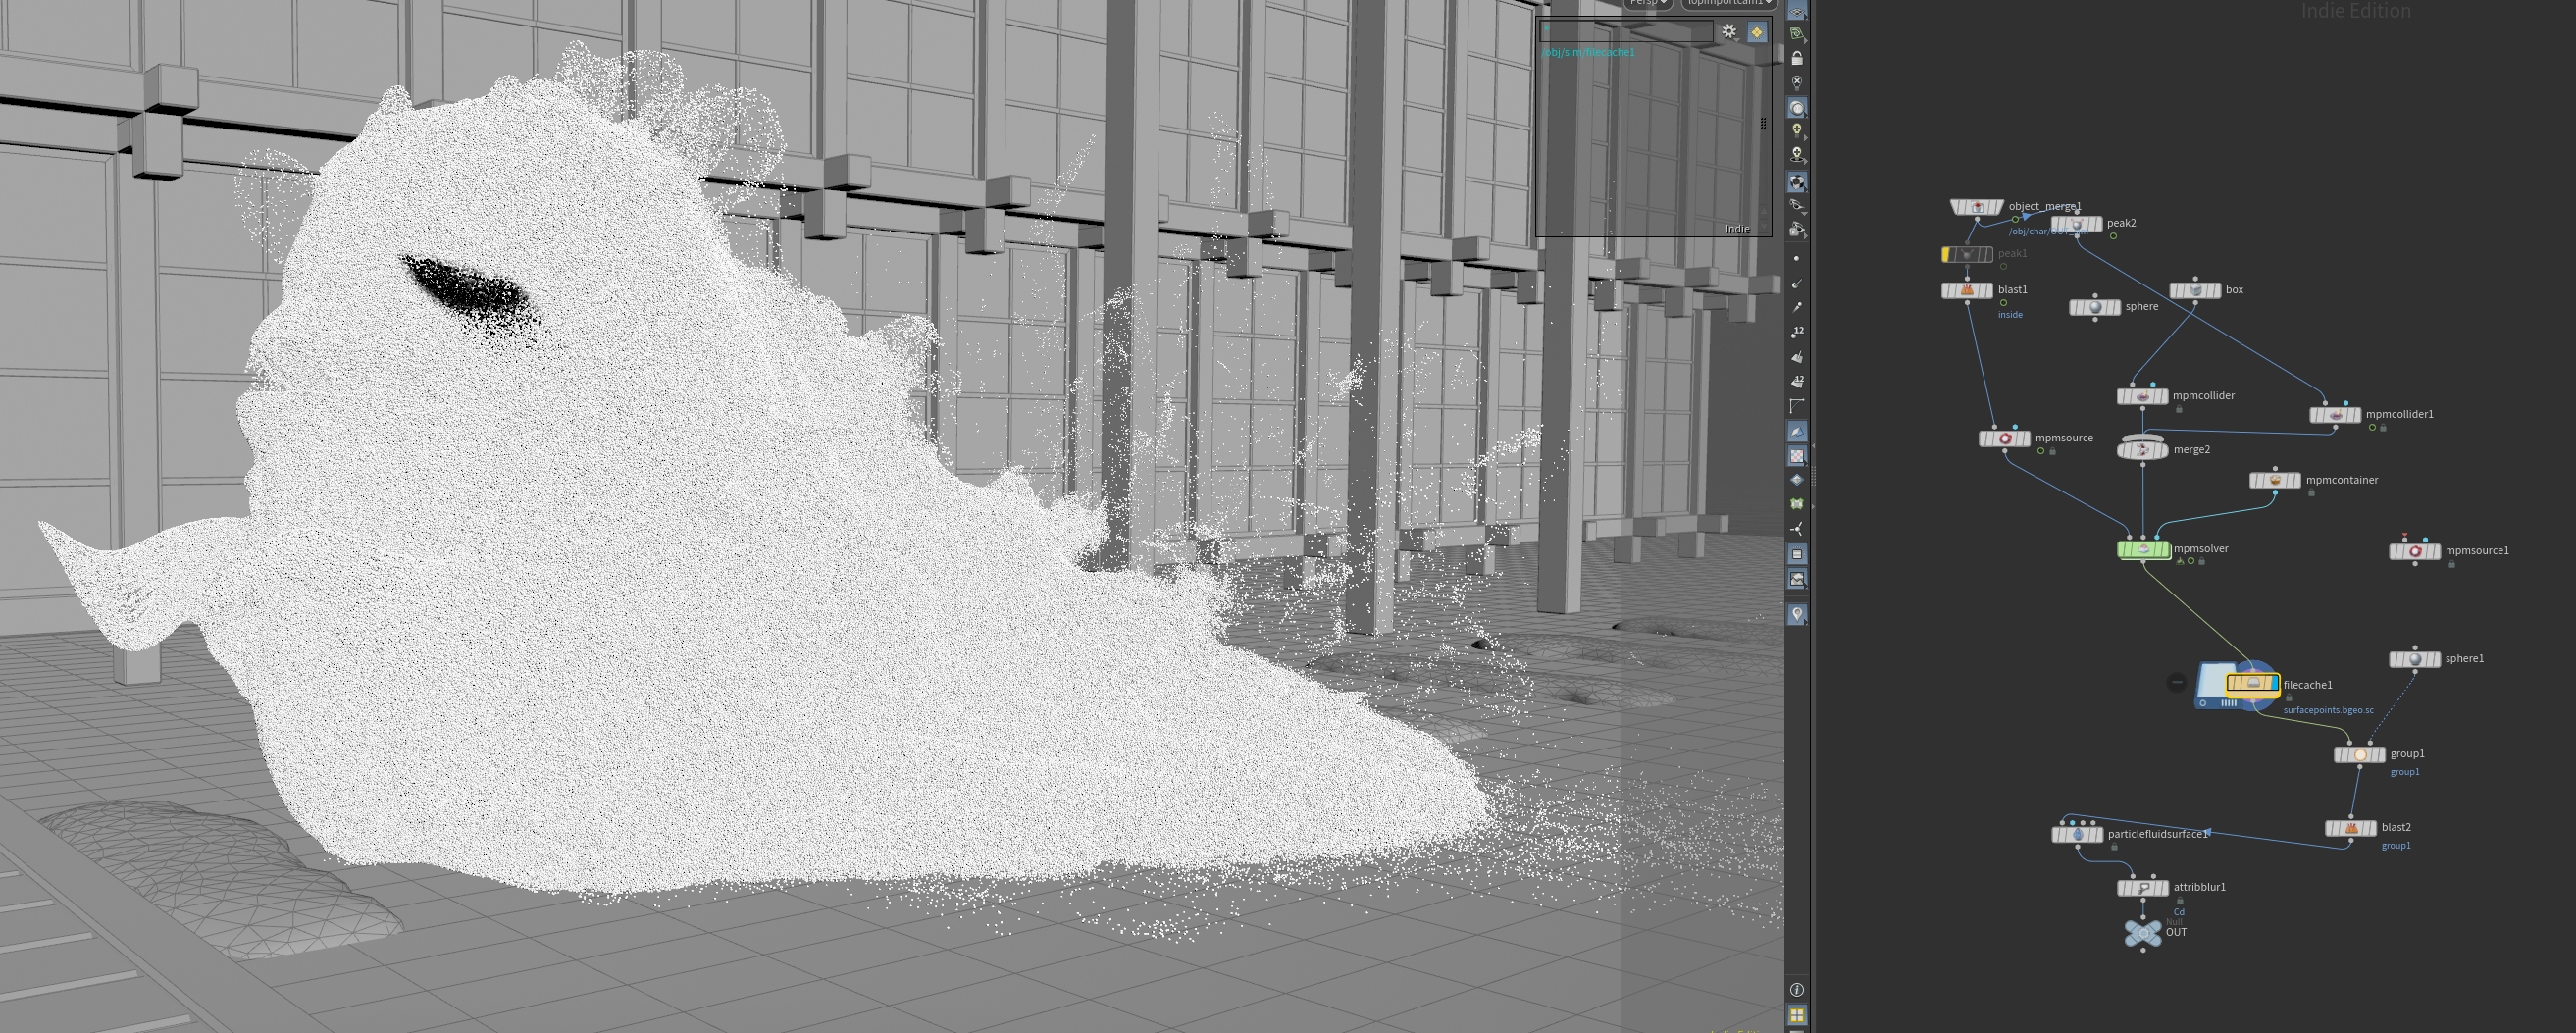
Task: Select the sphere node icon next to blast1
Action: [x=2095, y=307]
